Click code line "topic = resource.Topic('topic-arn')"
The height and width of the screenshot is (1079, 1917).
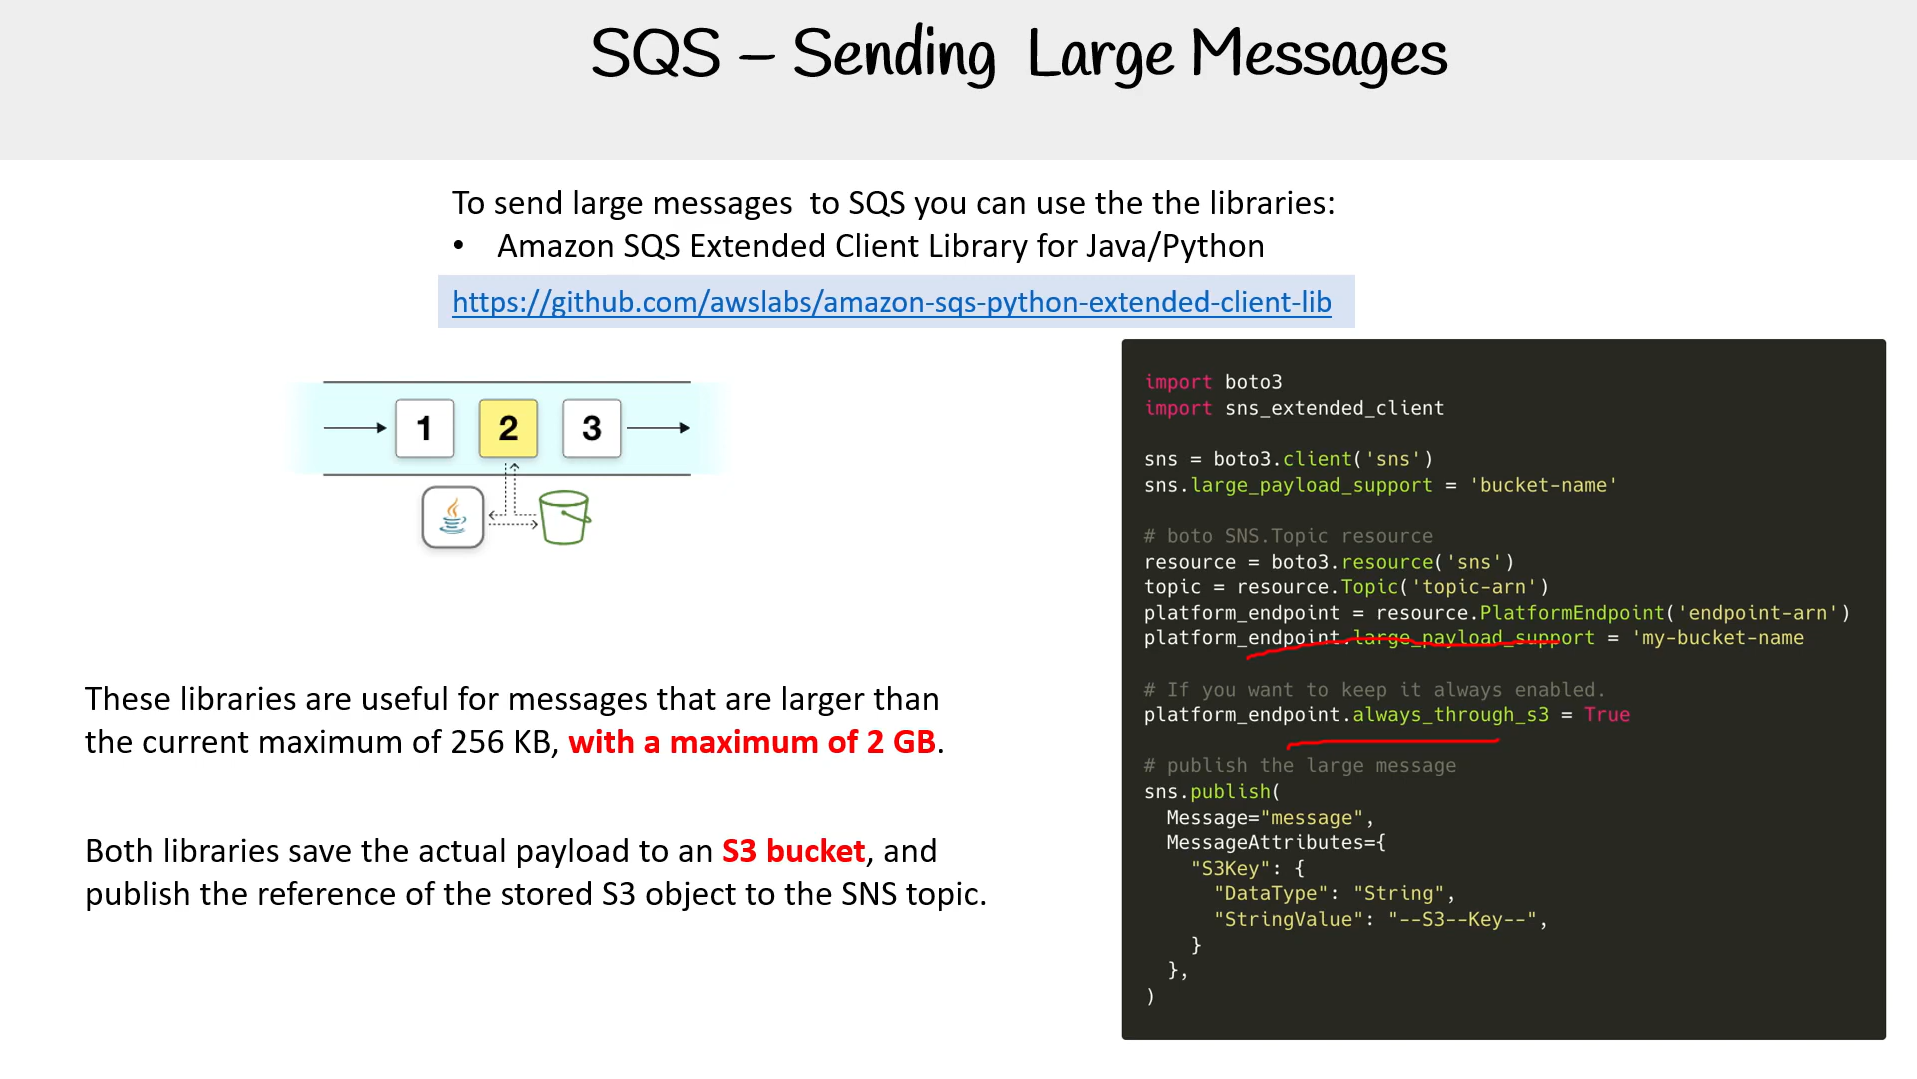click(x=1346, y=587)
